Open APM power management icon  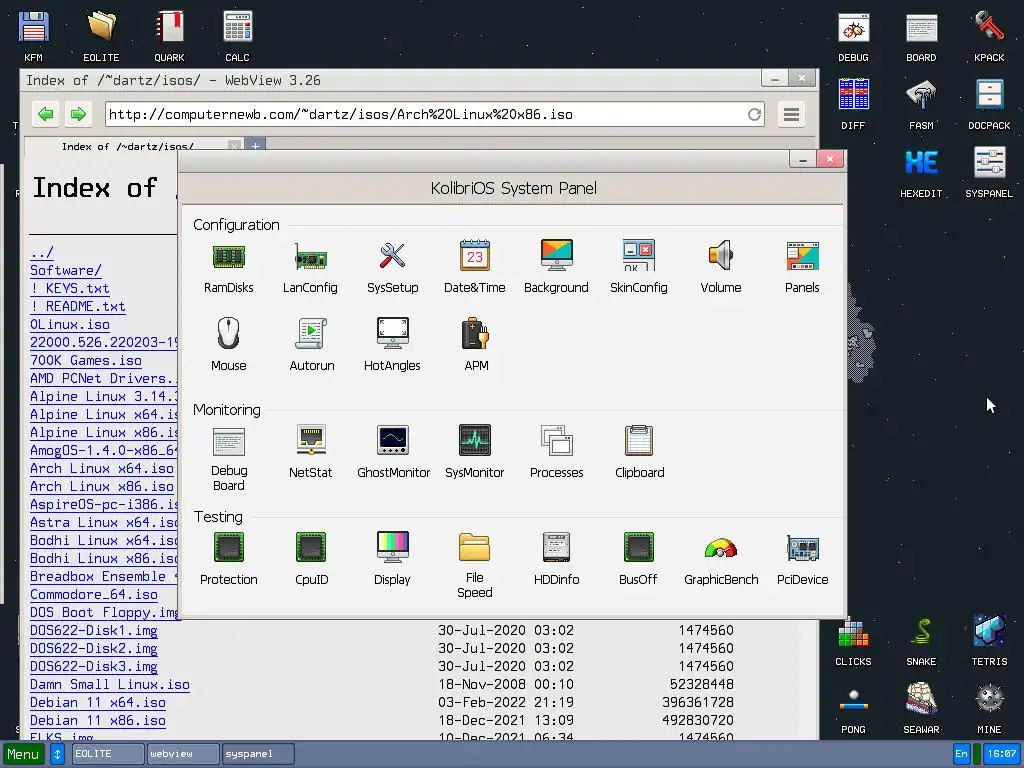pos(475,333)
